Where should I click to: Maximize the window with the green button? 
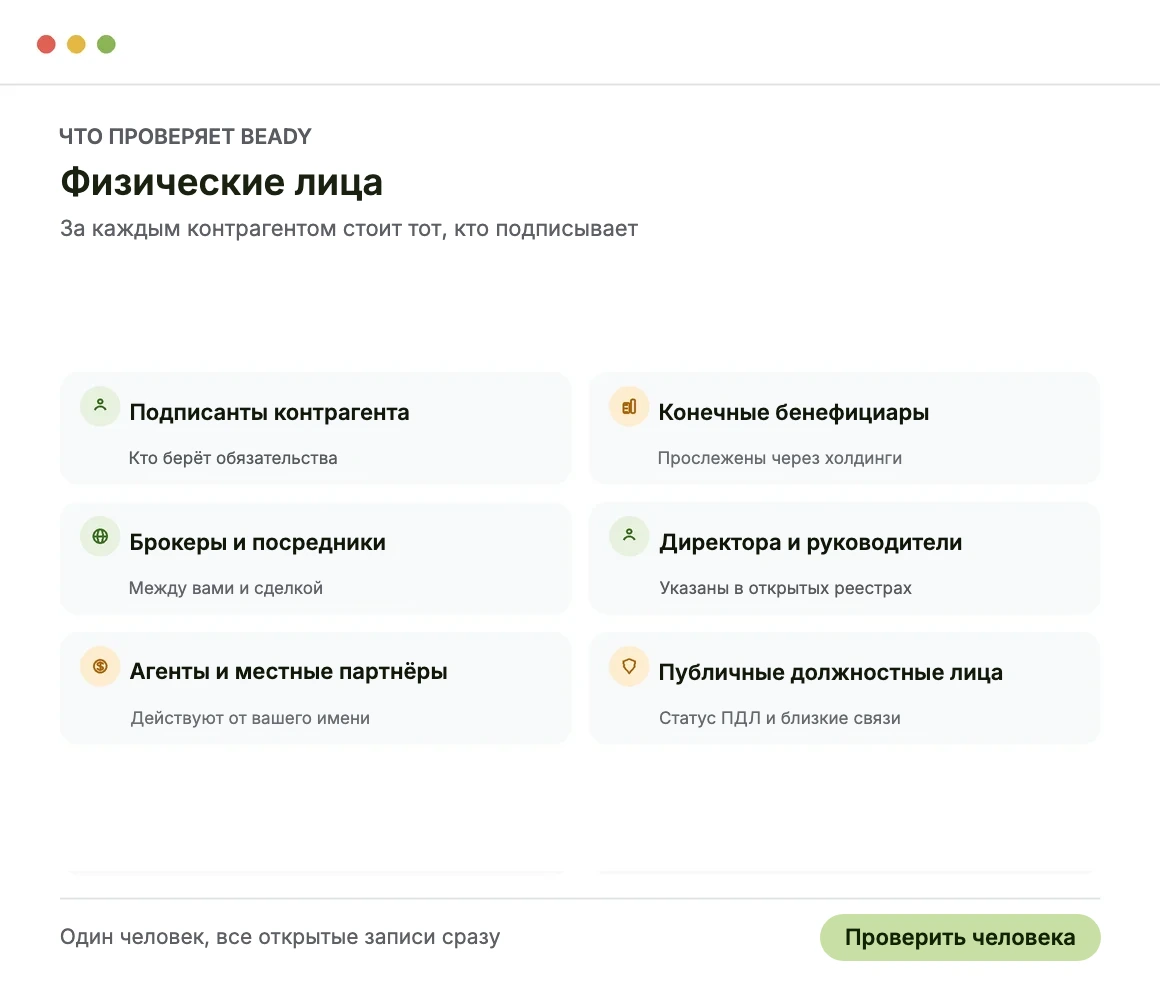[107, 44]
